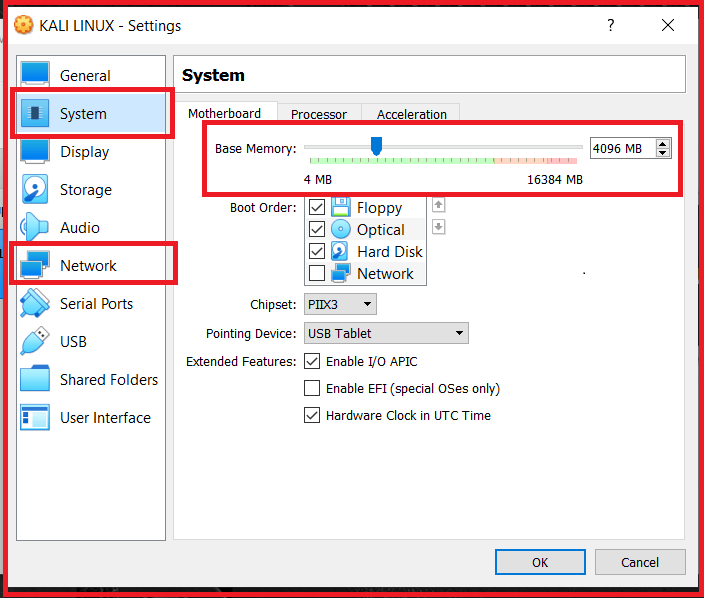Viewport: 704px width, 598px height.
Task: Move boot item down with arrow button
Action: (x=439, y=227)
